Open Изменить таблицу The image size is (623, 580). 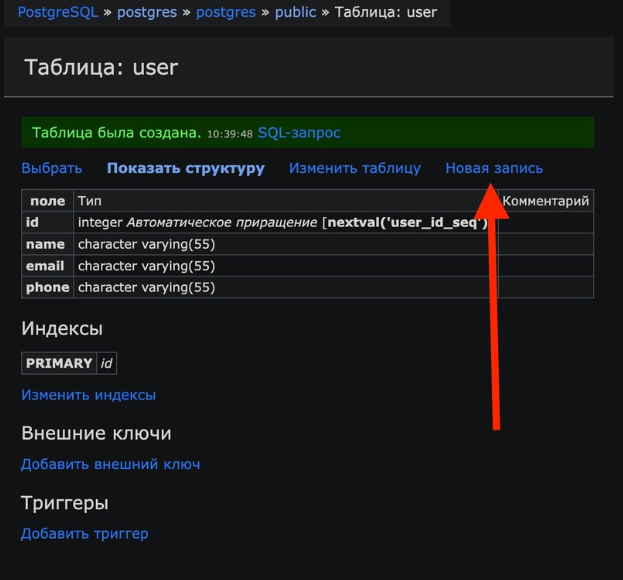[355, 168]
